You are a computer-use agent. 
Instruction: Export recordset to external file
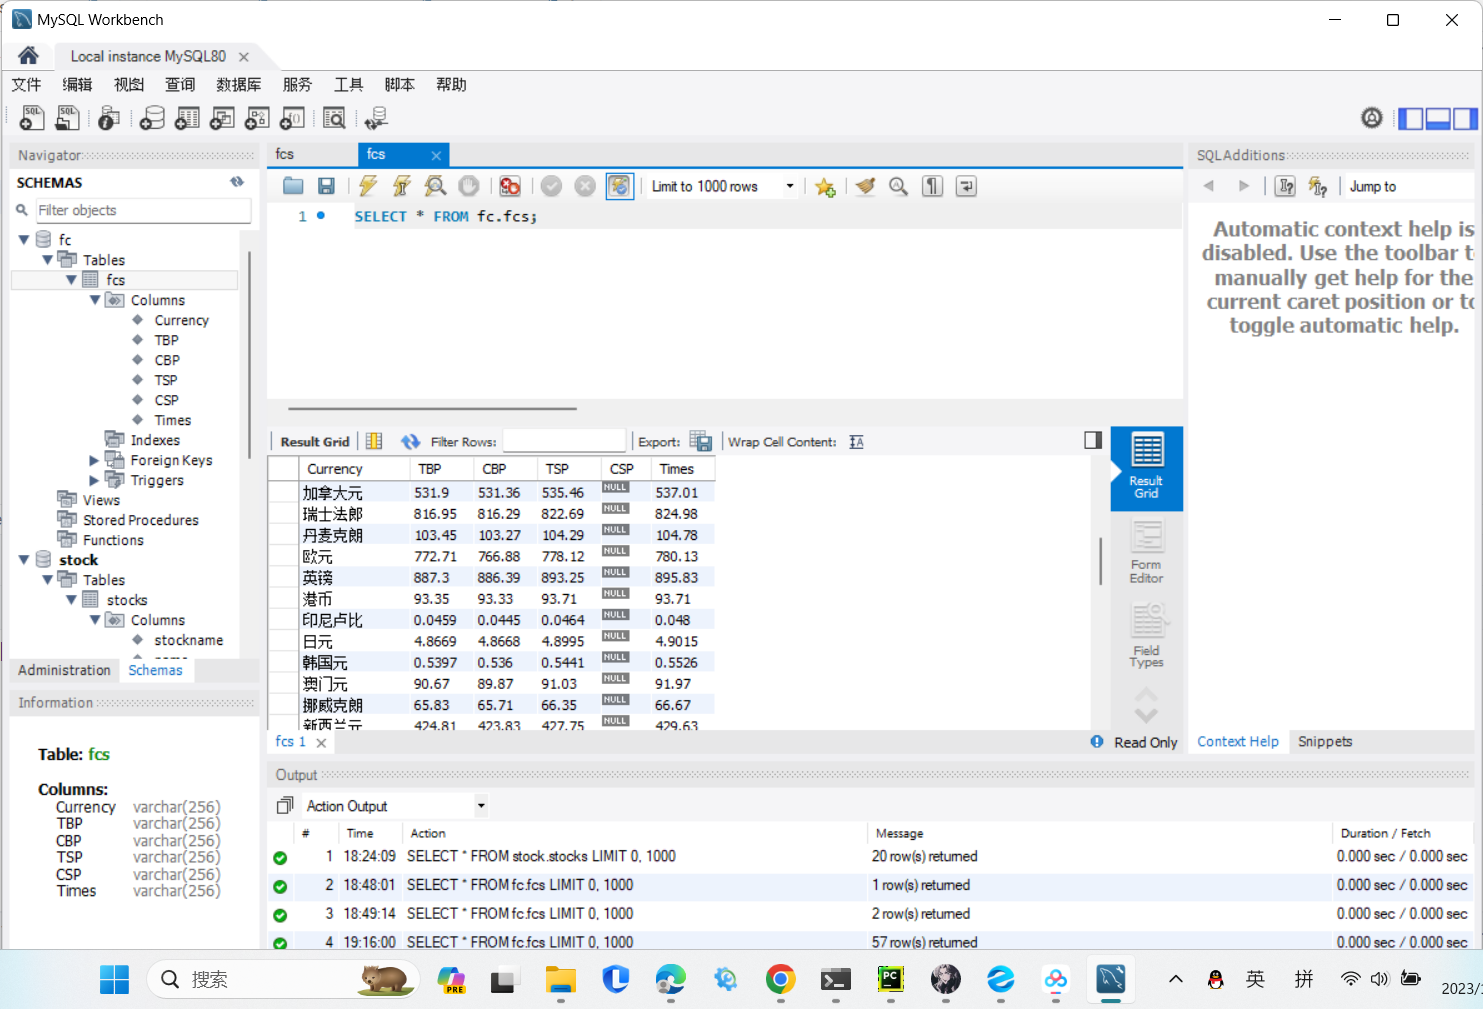coord(701,442)
